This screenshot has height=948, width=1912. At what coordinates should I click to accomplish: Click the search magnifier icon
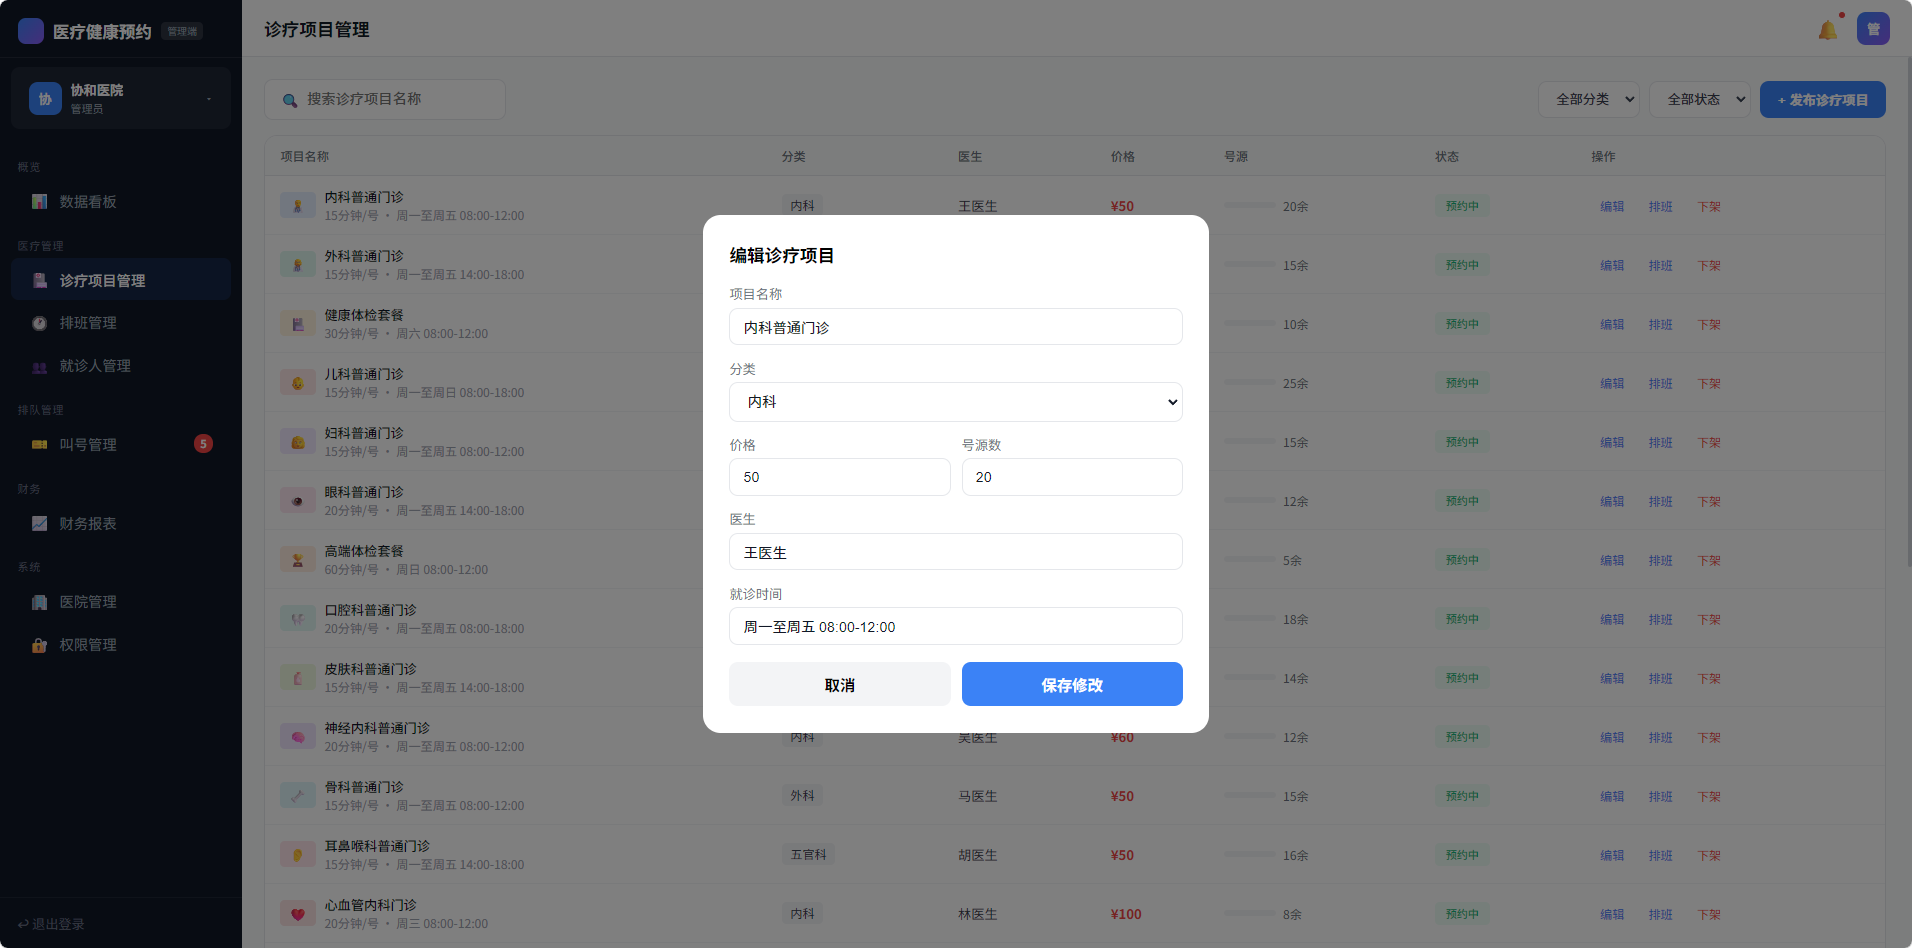coord(290,100)
